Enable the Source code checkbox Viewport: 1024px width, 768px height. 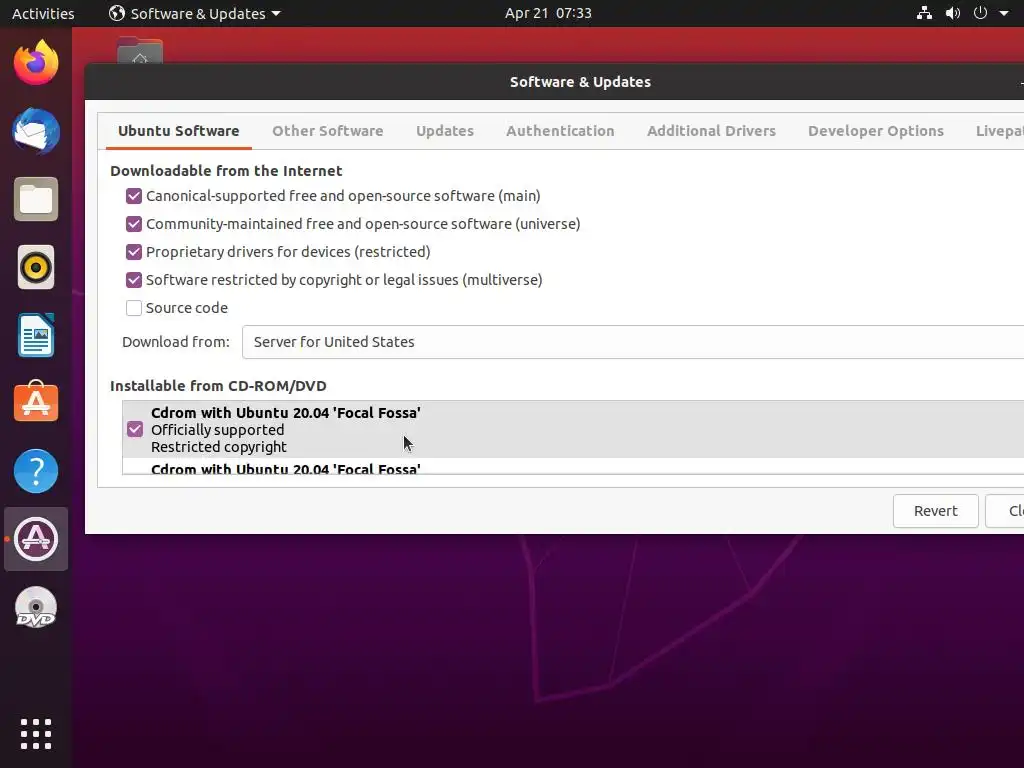134,308
